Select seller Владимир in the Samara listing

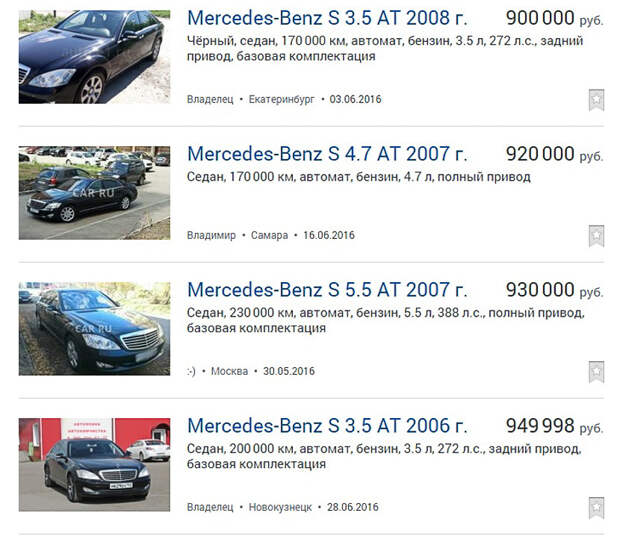pos(211,236)
